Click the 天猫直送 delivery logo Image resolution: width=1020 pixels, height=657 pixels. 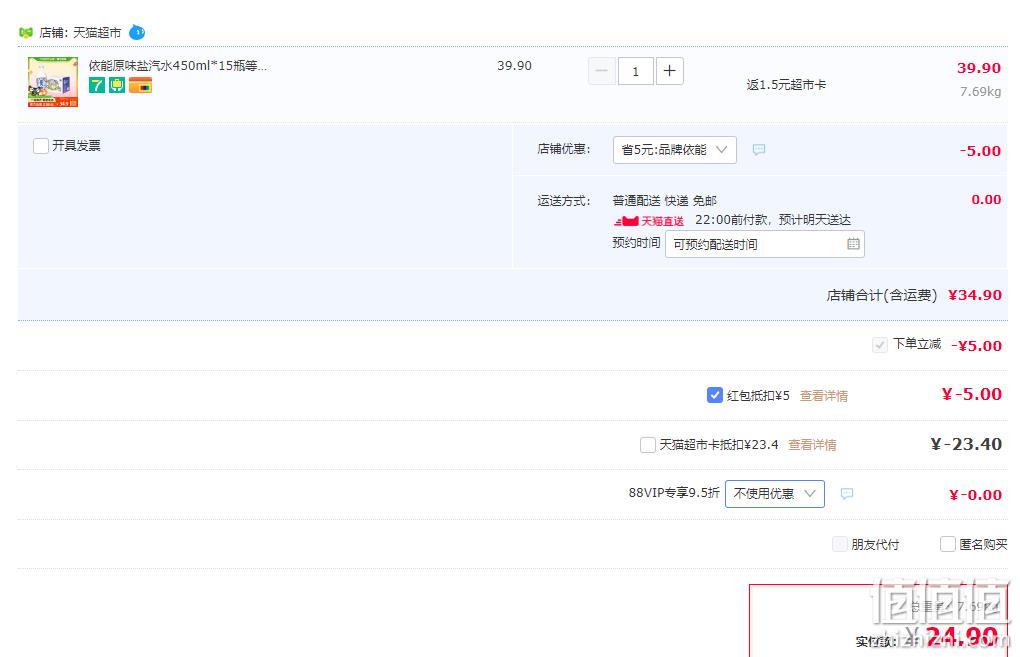pos(649,221)
